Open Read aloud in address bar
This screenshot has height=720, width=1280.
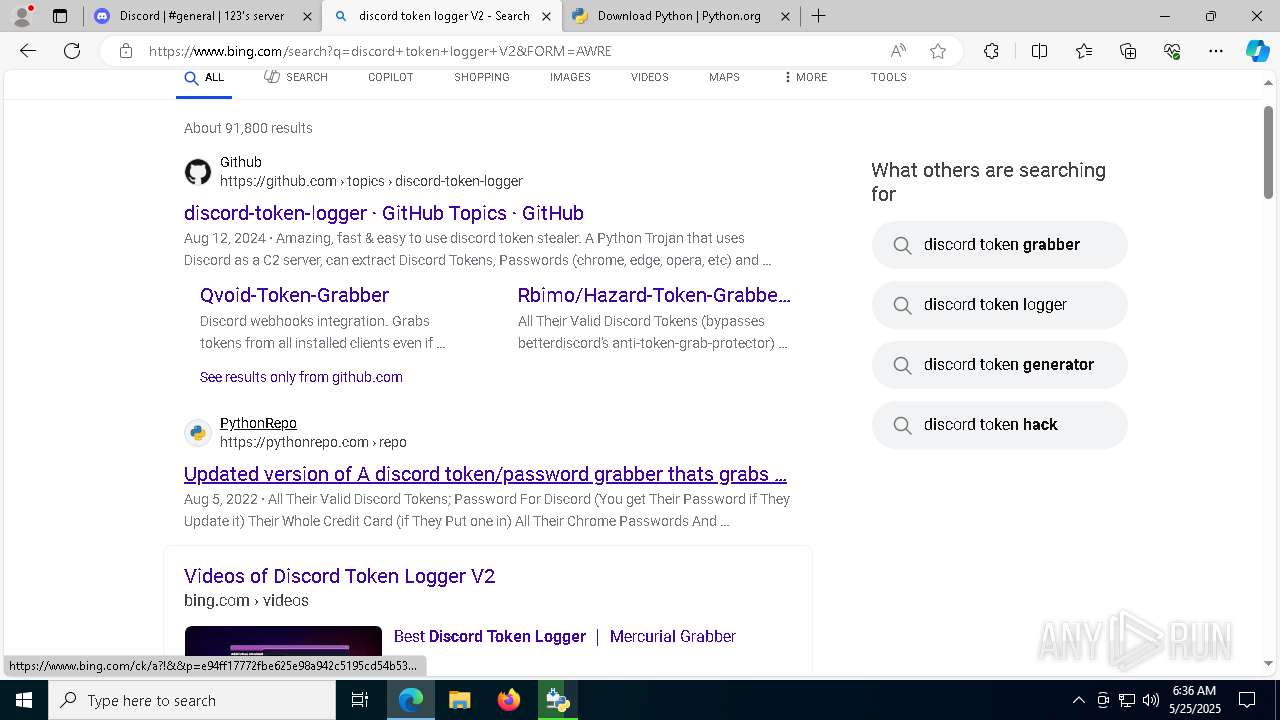click(x=898, y=51)
